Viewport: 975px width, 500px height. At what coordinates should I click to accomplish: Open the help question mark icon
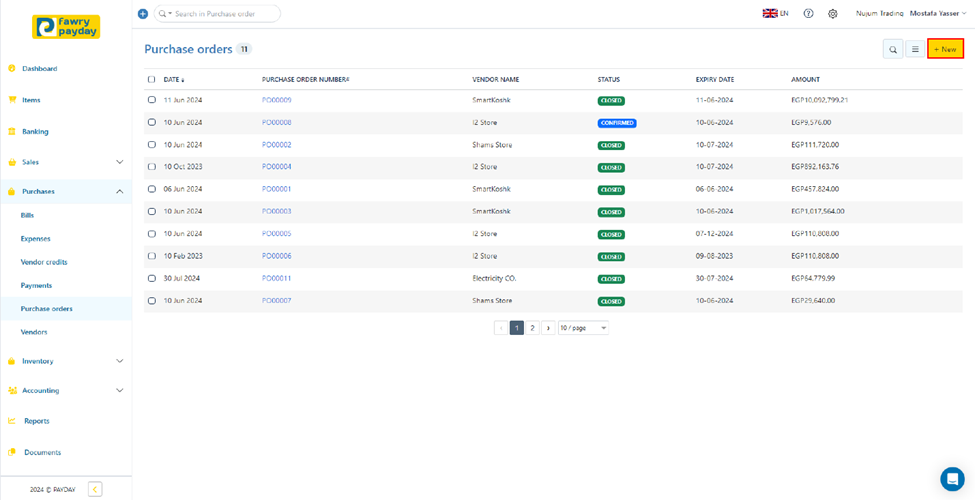coord(808,14)
